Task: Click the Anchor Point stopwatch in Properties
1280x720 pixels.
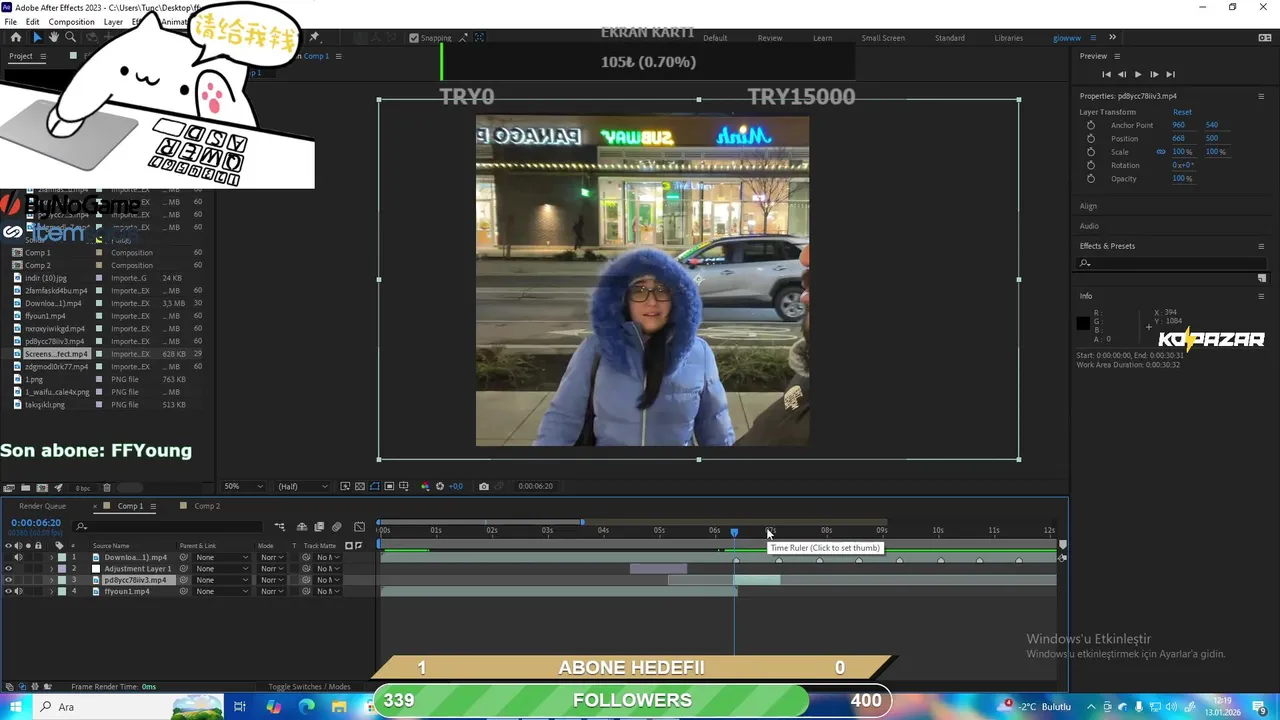Action: coord(1091,125)
